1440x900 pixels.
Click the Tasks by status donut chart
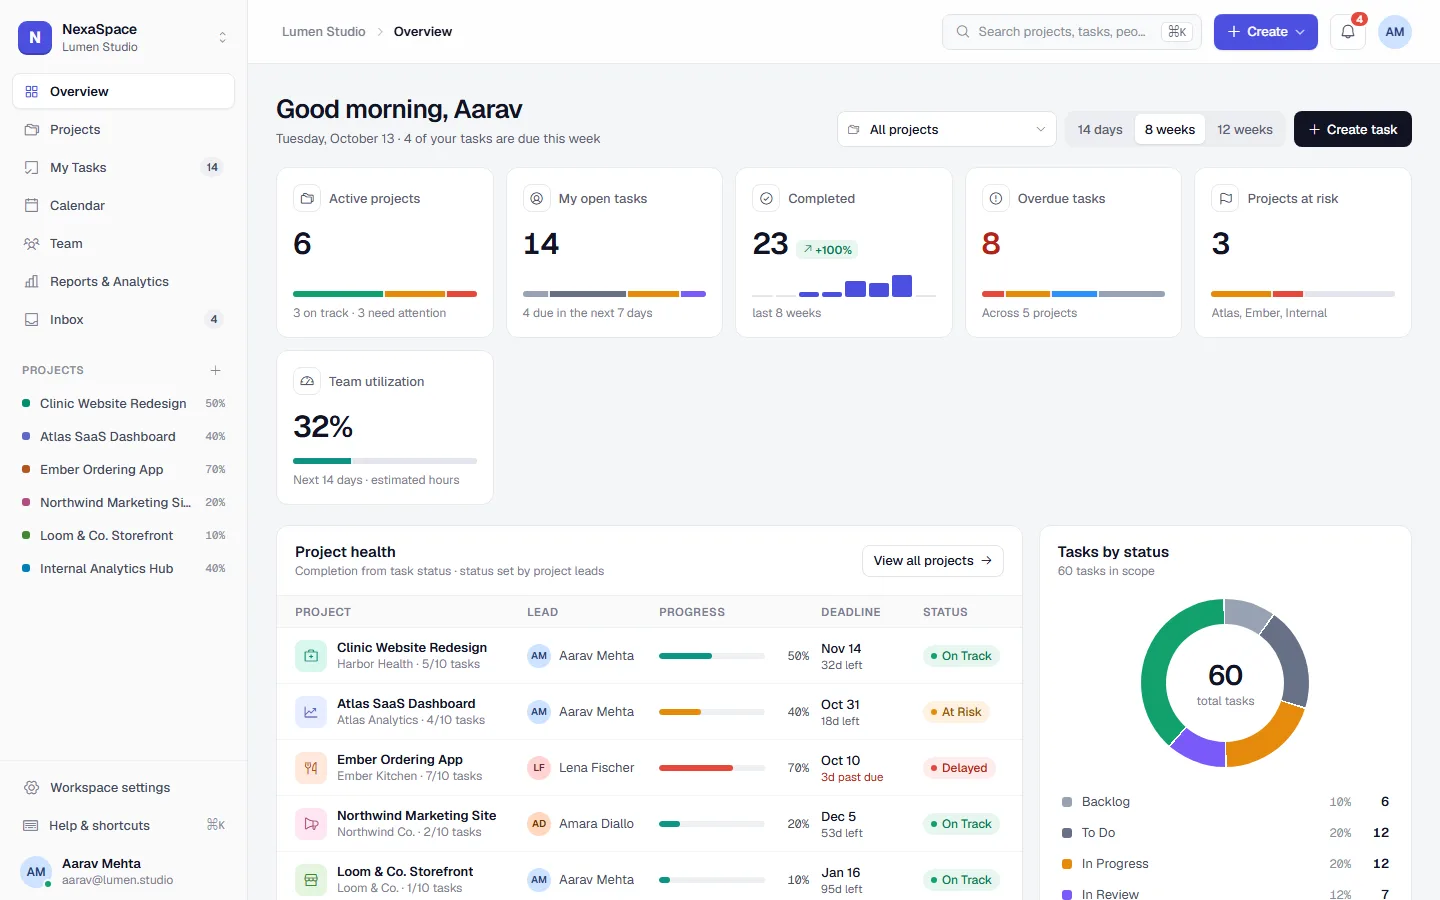[1225, 683]
